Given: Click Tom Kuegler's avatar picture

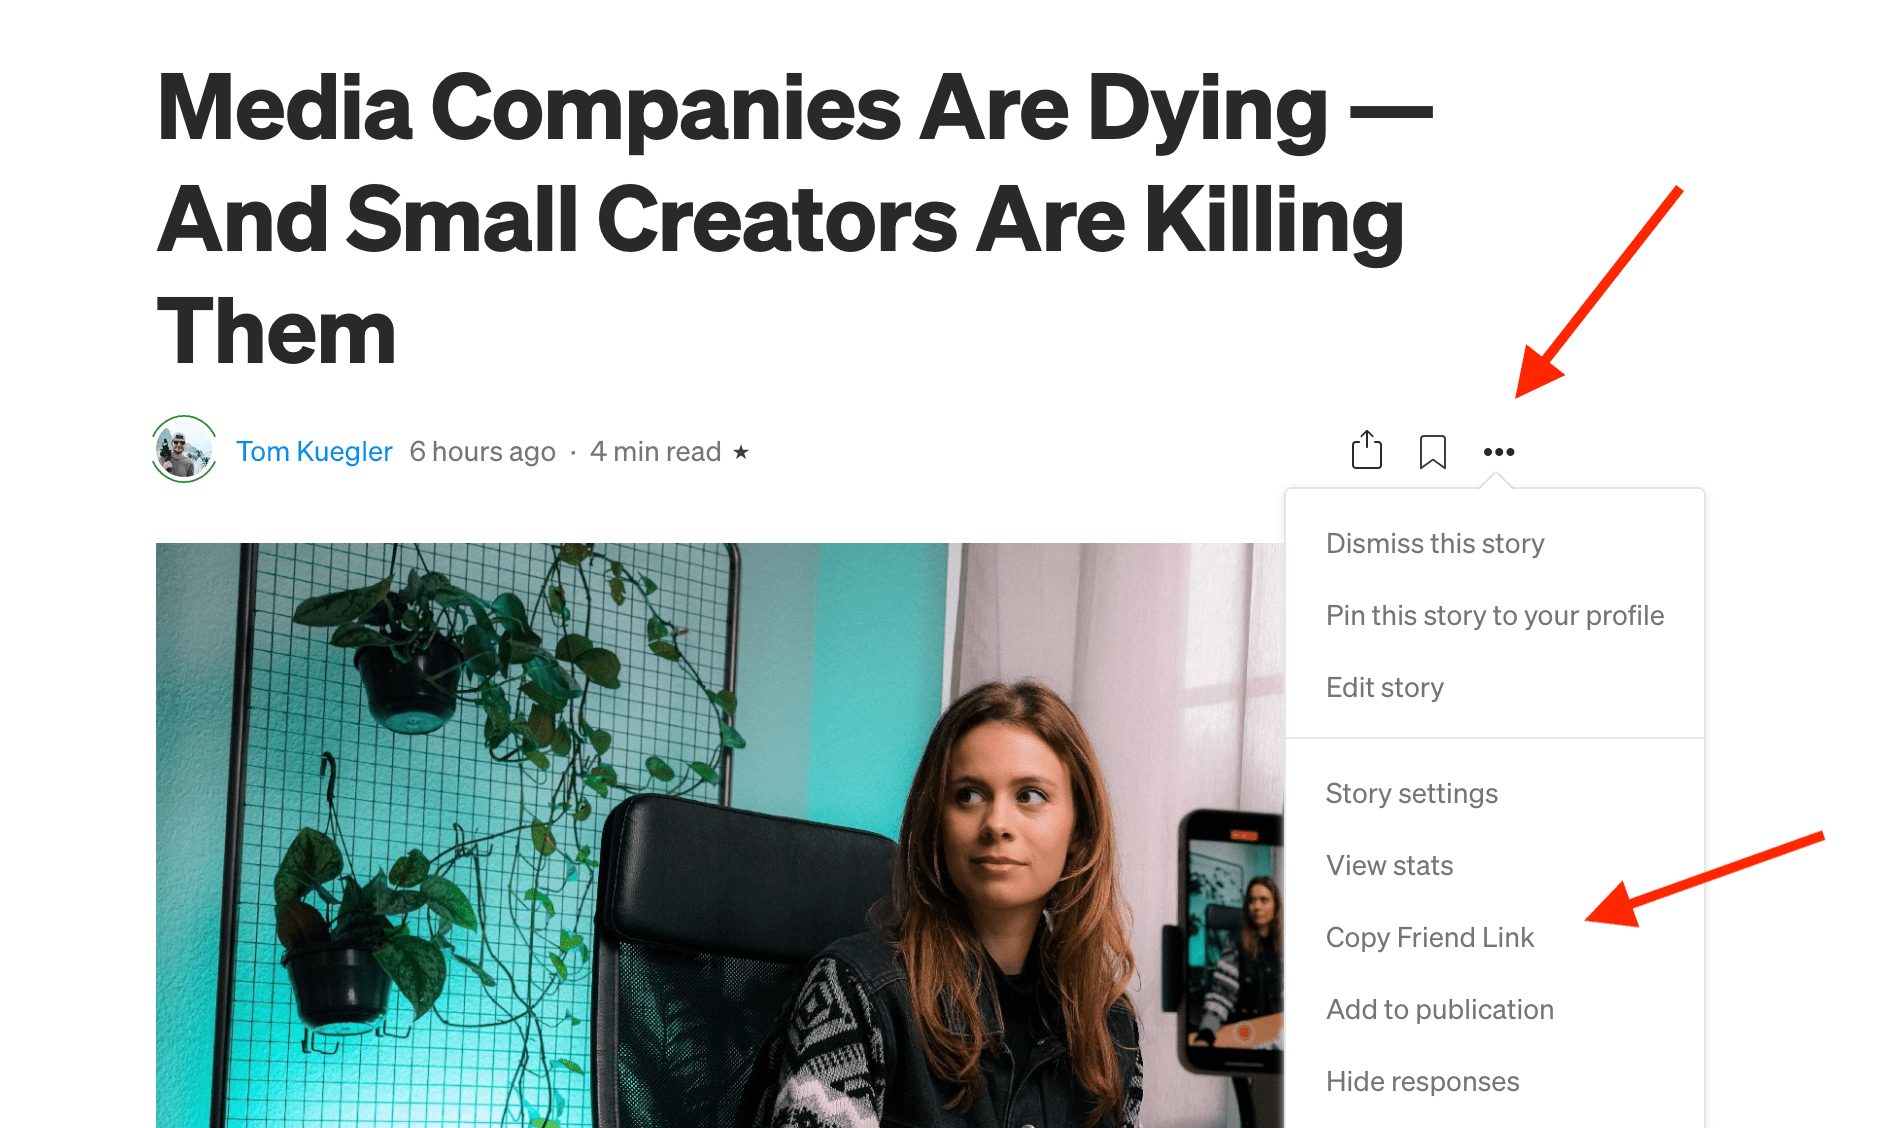Looking at the screenshot, I should (184, 449).
